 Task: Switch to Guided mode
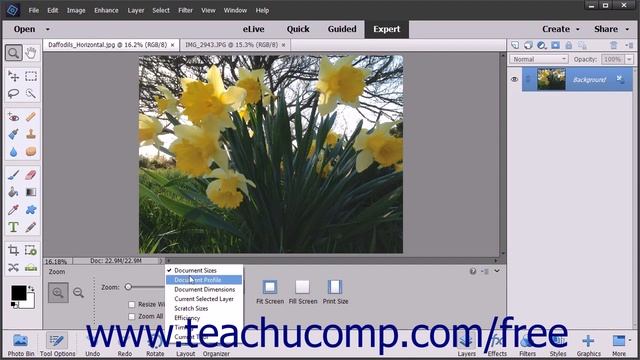[342, 29]
